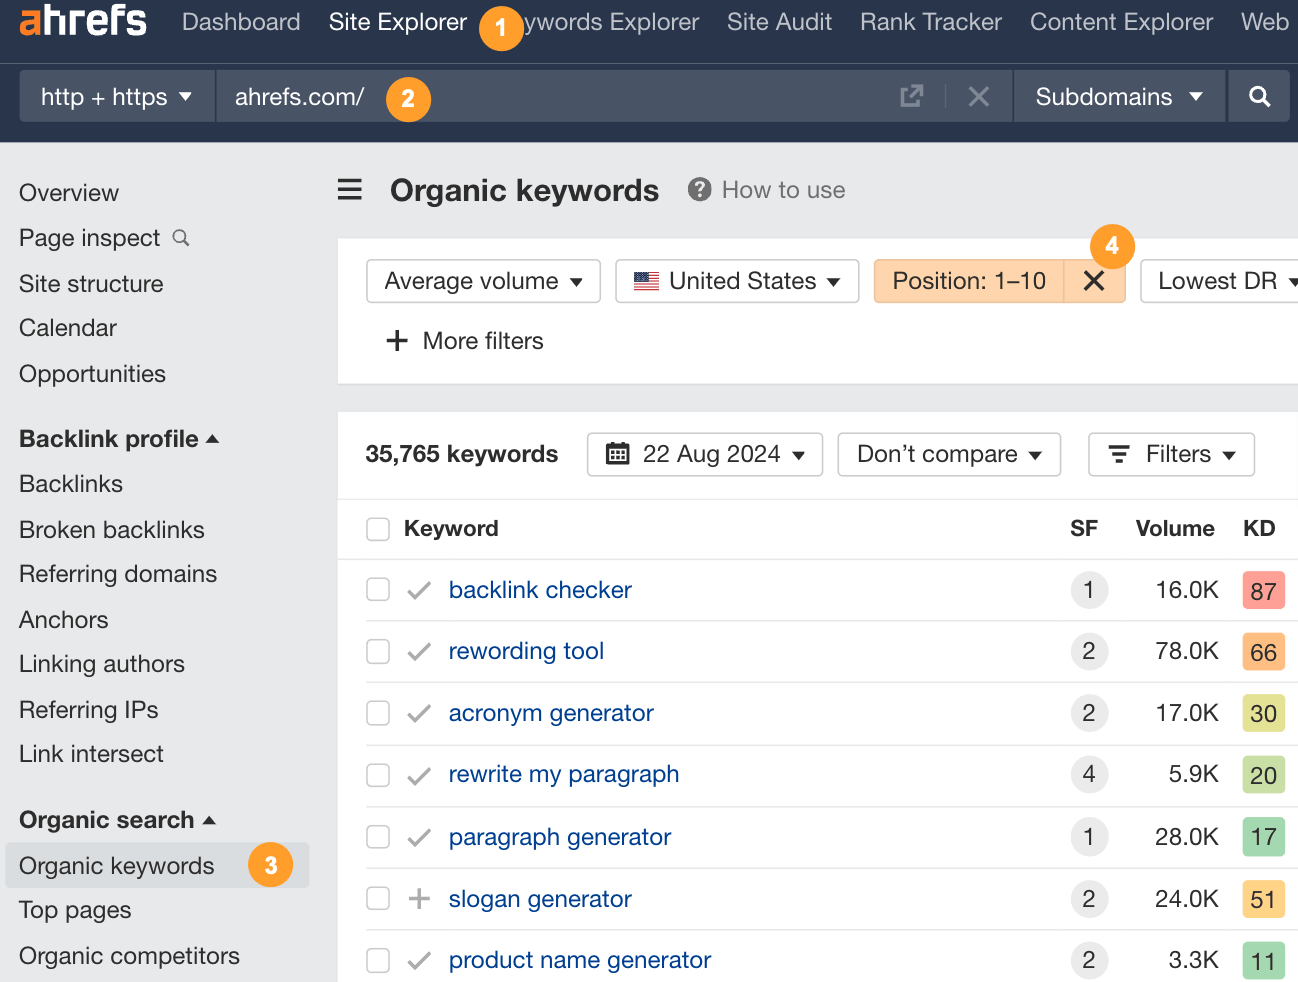Open the "Average volume" filter dropdown
Image resolution: width=1298 pixels, height=982 pixels.
pyautogui.click(x=483, y=281)
